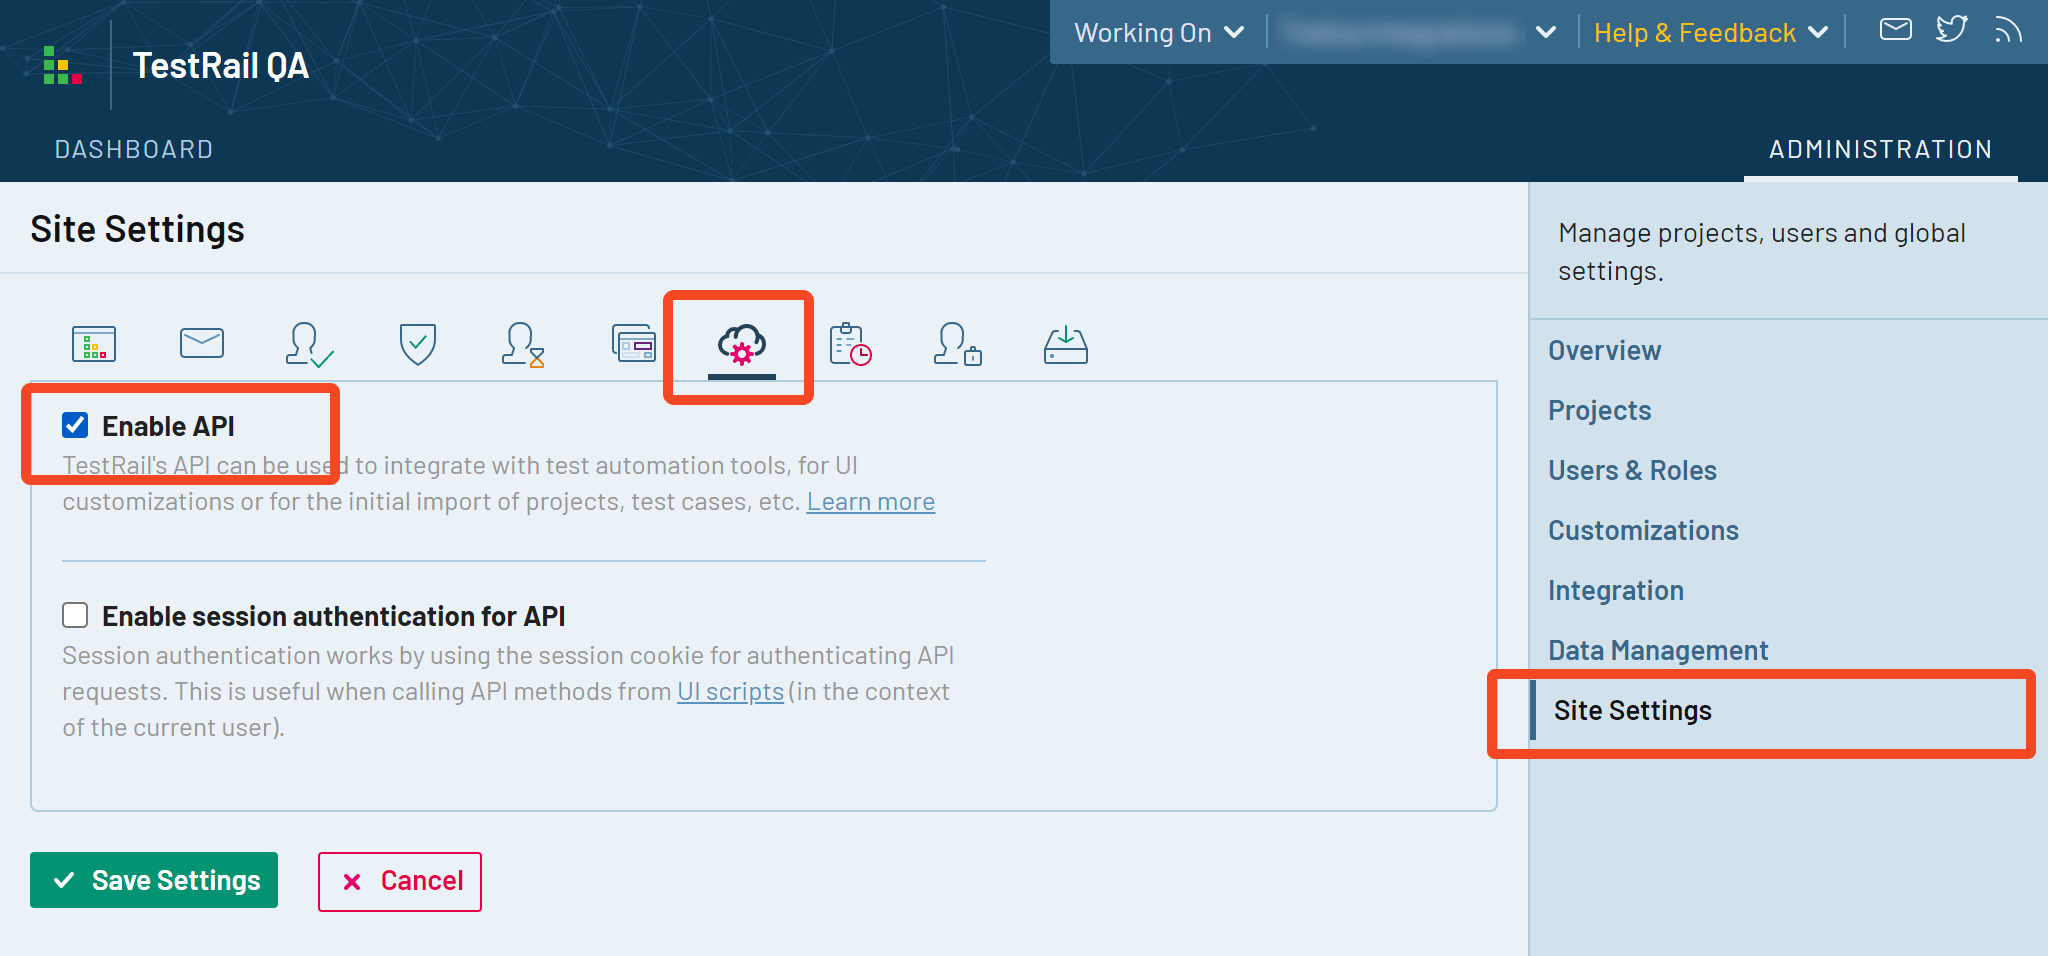The image size is (2048, 956).
Task: Follow the UI scripts link
Action: (731, 691)
